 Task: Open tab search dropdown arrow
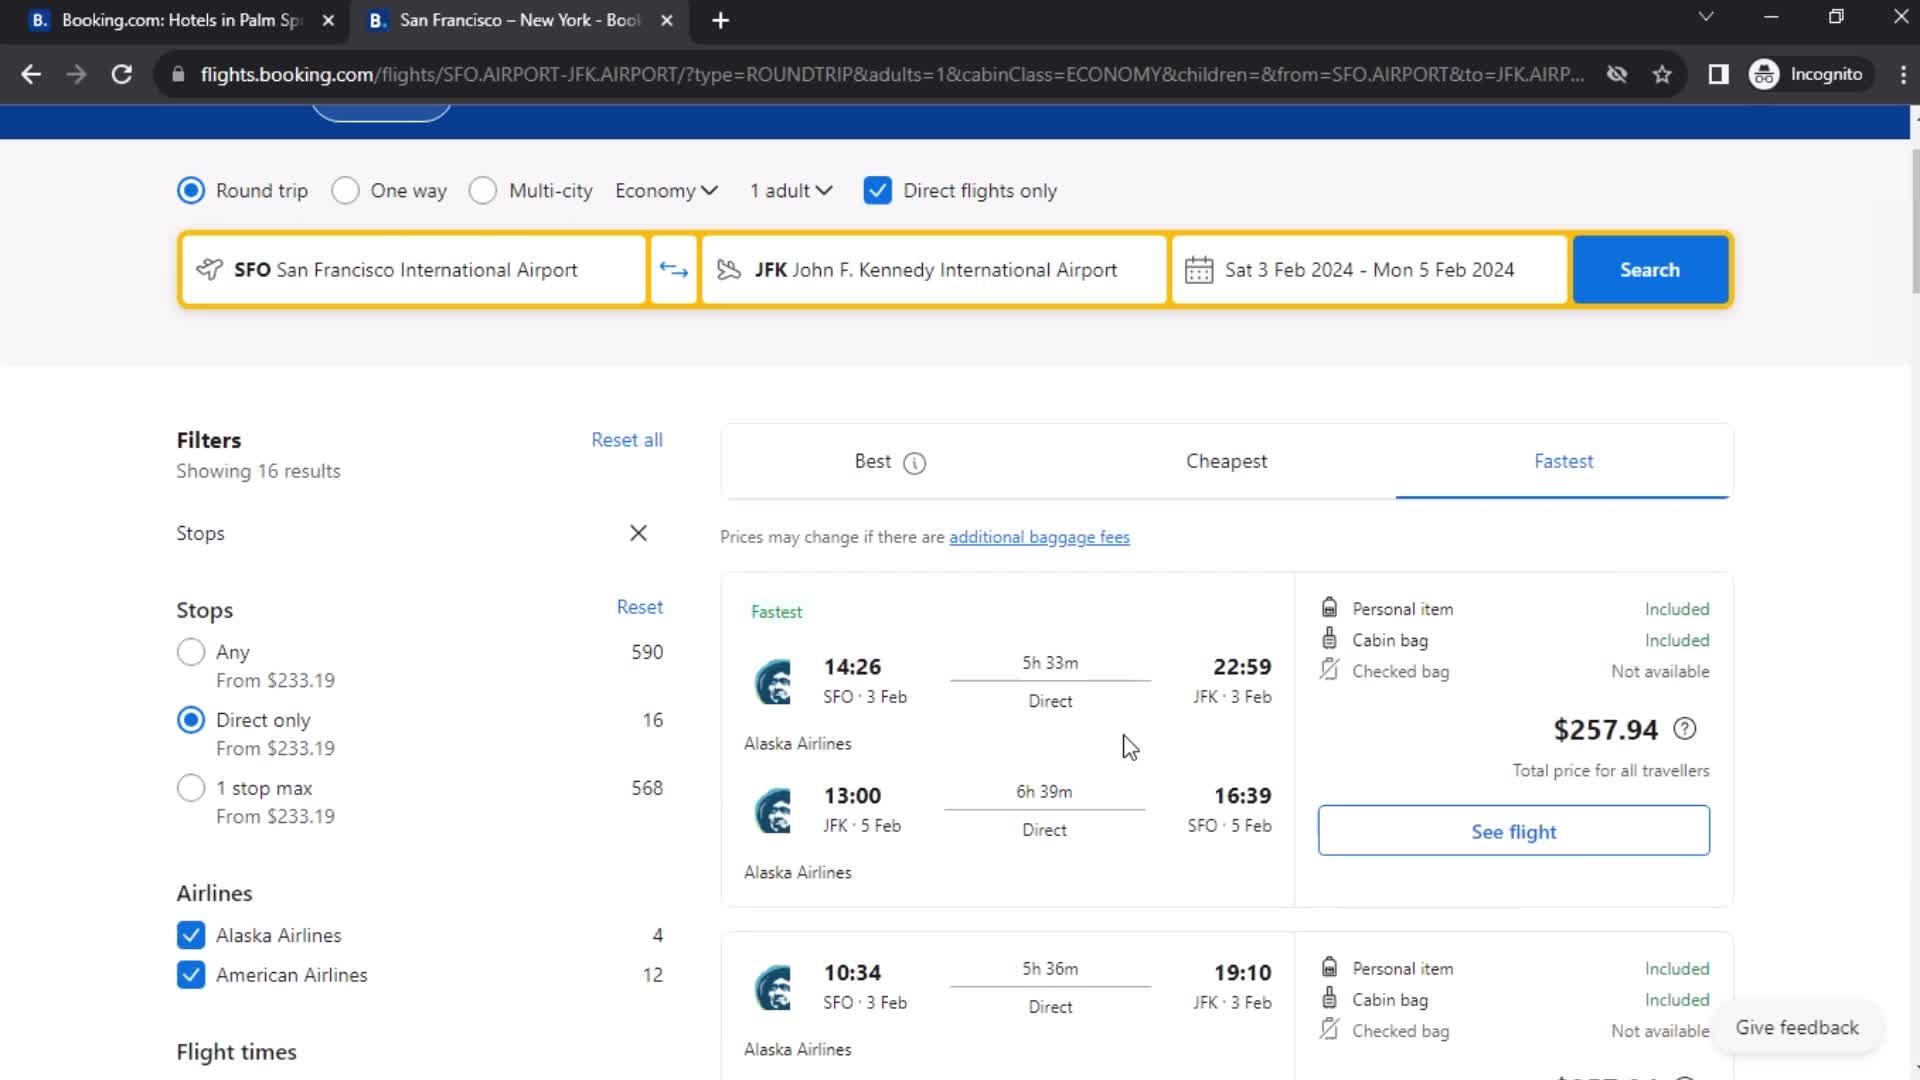(x=1706, y=17)
